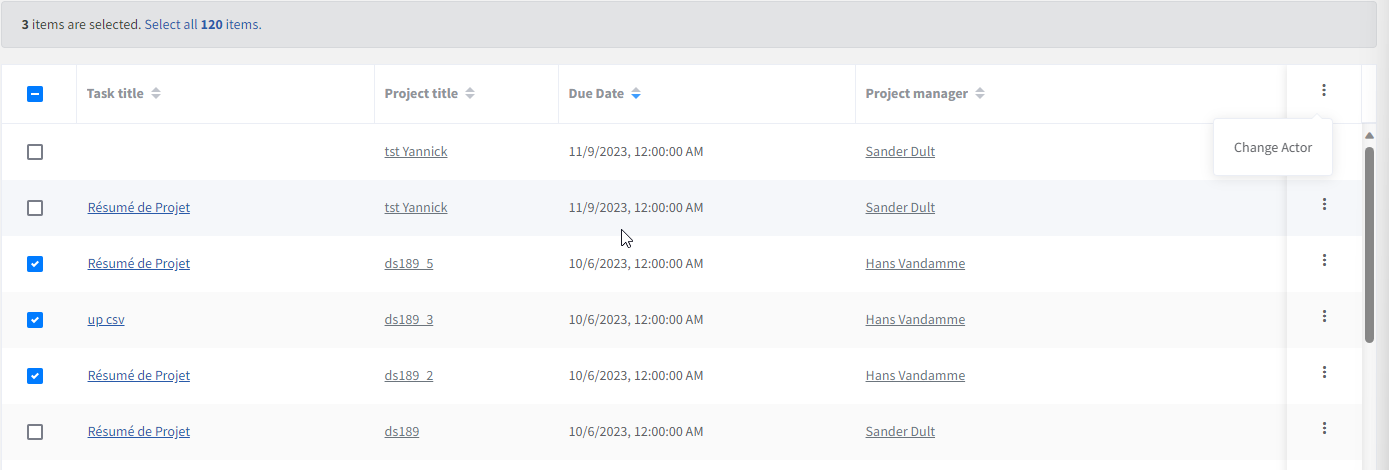The height and width of the screenshot is (470, 1389).
Task: Open row actions menu for ds189_5 task
Action: 1323,261
